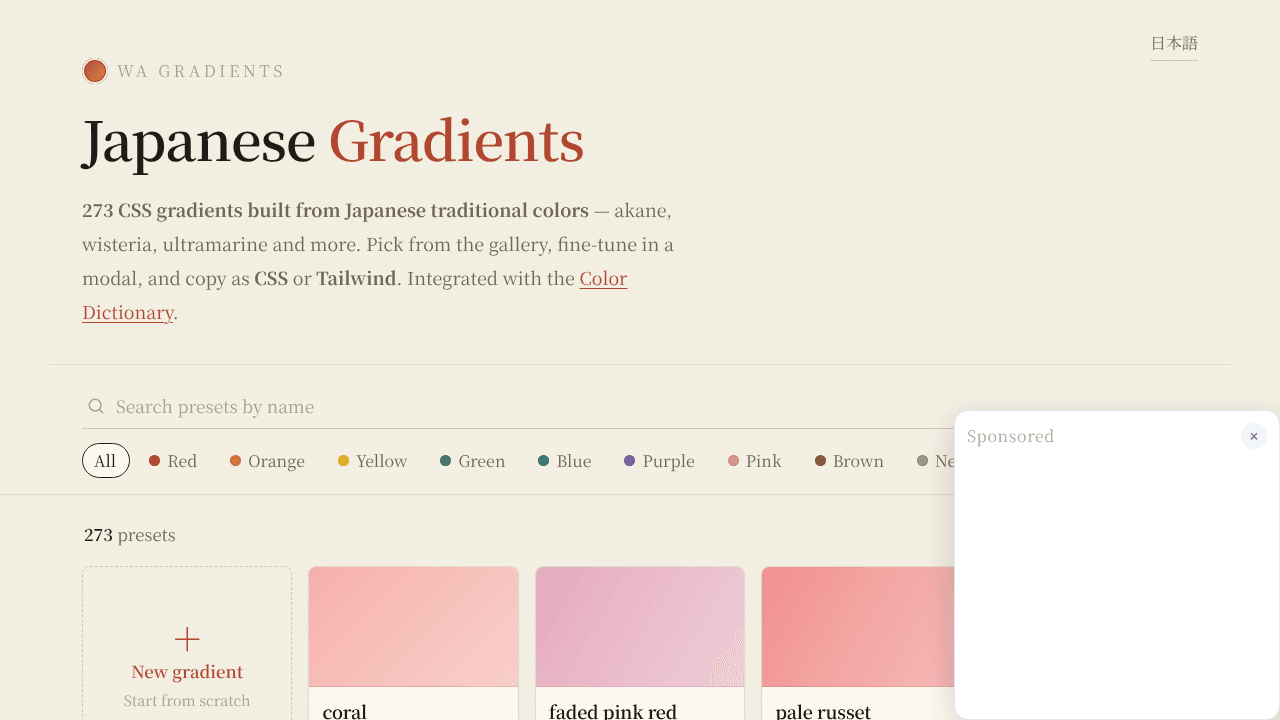Filter presets by Orange
This screenshot has width=1280, height=720.
click(x=267, y=461)
